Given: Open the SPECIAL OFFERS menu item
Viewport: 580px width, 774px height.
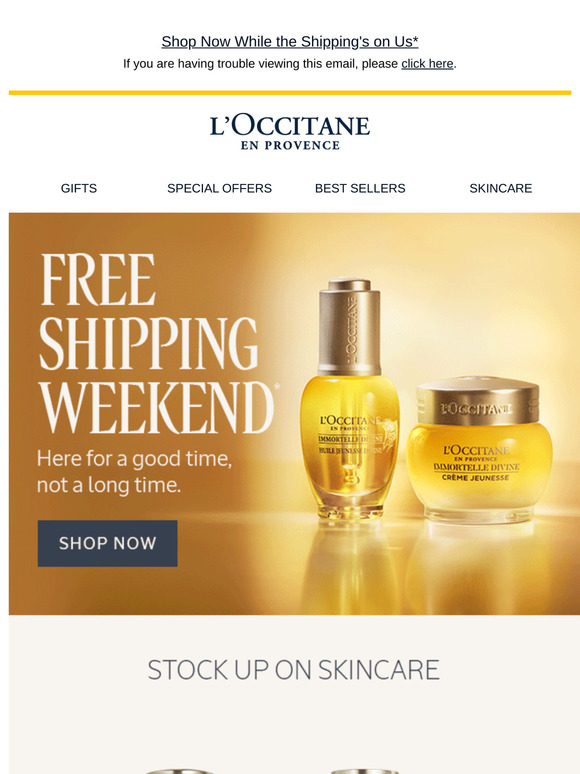Looking at the screenshot, I should tap(219, 188).
